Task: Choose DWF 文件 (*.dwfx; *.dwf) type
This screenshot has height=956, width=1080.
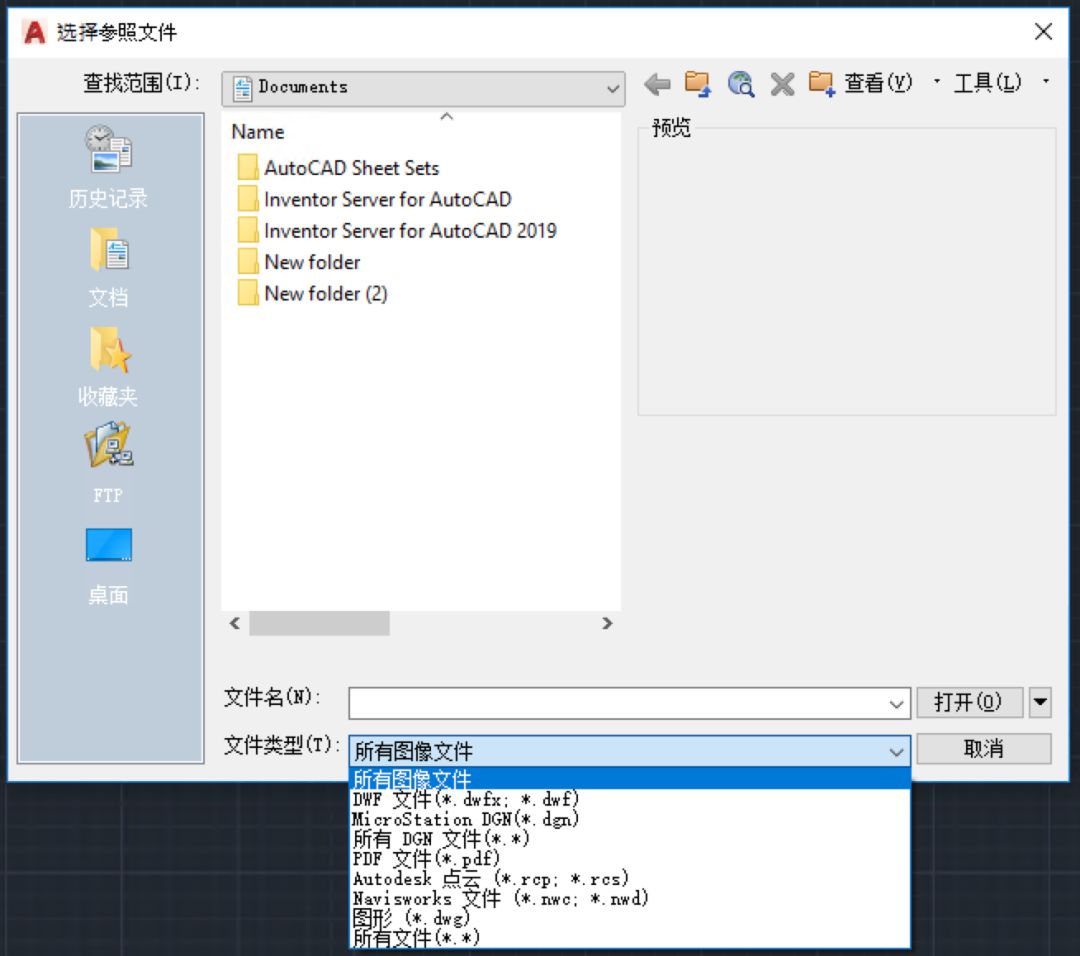Action: point(630,799)
